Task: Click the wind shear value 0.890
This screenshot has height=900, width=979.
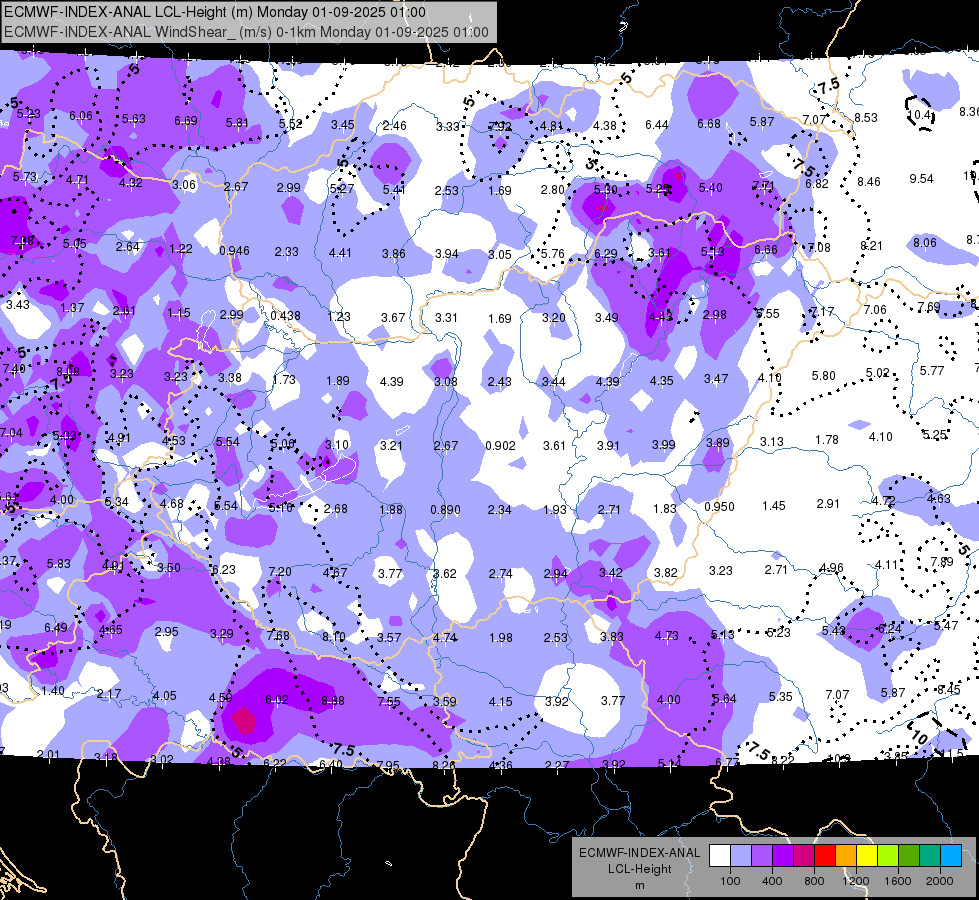Action: pyautogui.click(x=445, y=510)
